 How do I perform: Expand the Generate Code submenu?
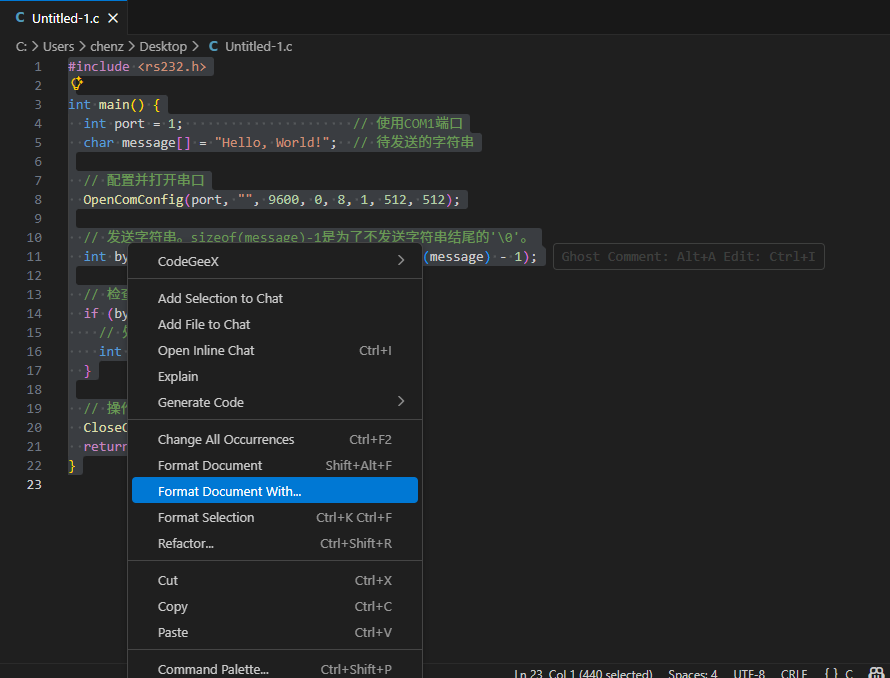click(x=275, y=402)
